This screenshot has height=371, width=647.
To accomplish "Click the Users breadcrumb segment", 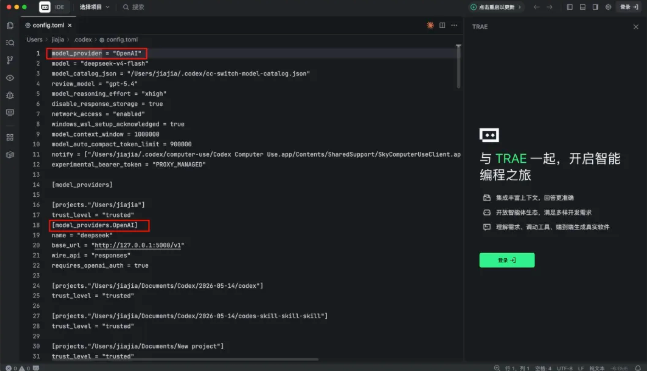I will click(34, 40).
